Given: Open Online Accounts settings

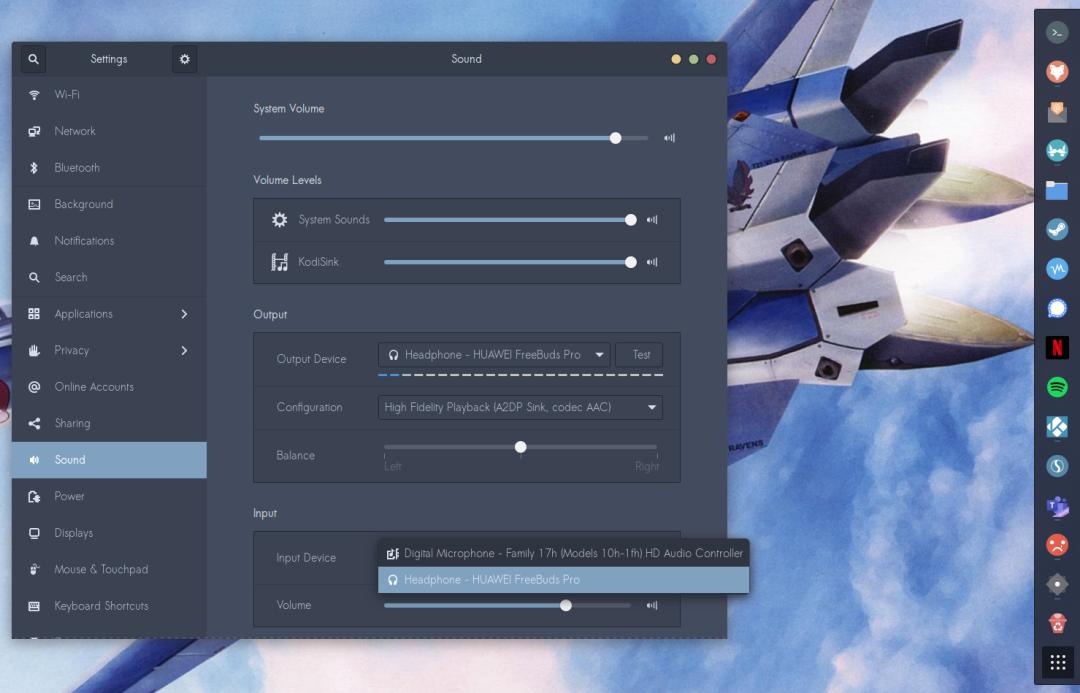Looking at the screenshot, I should pyautogui.click(x=109, y=386).
